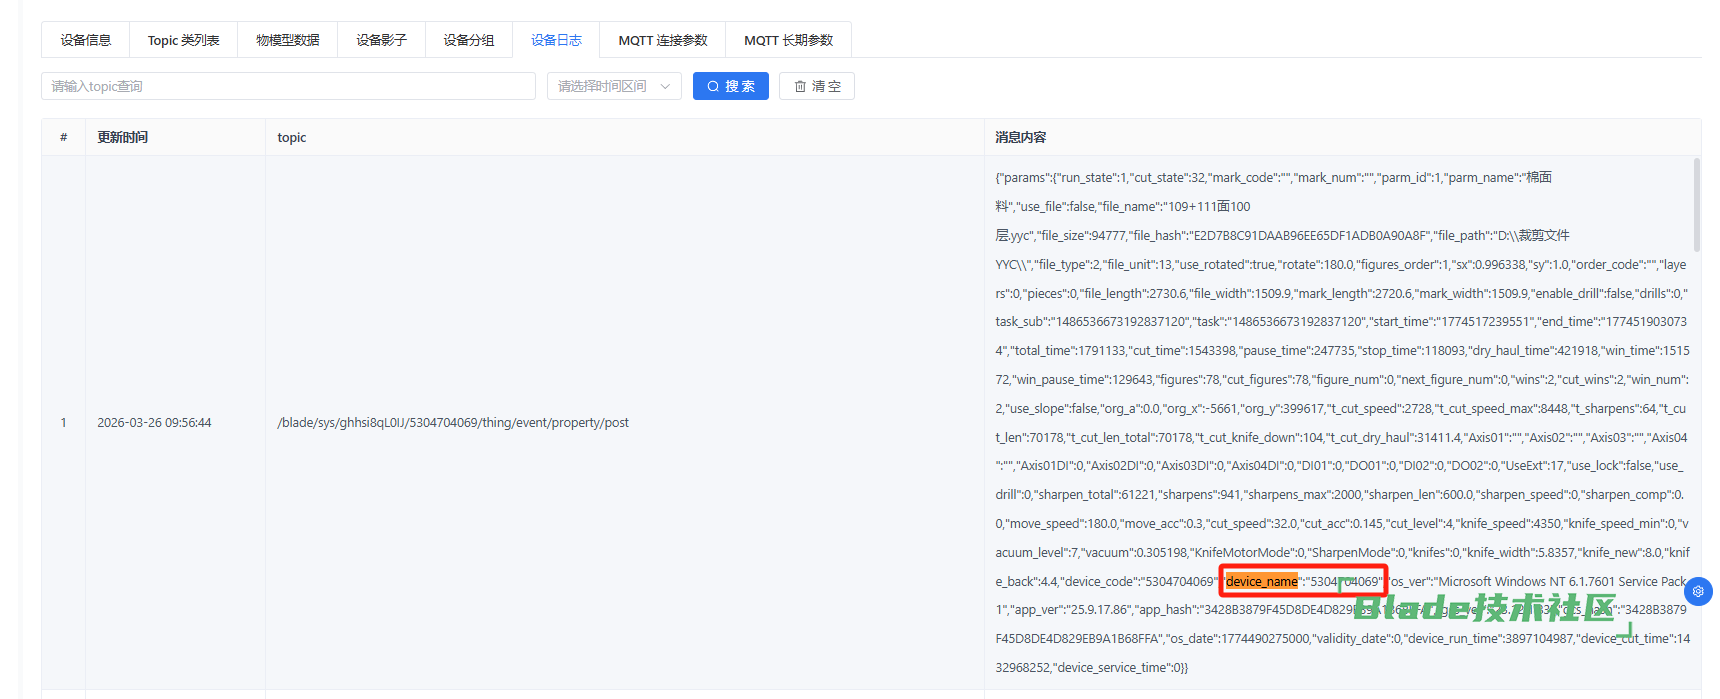Click the trash-can clear button

pyautogui.click(x=816, y=86)
